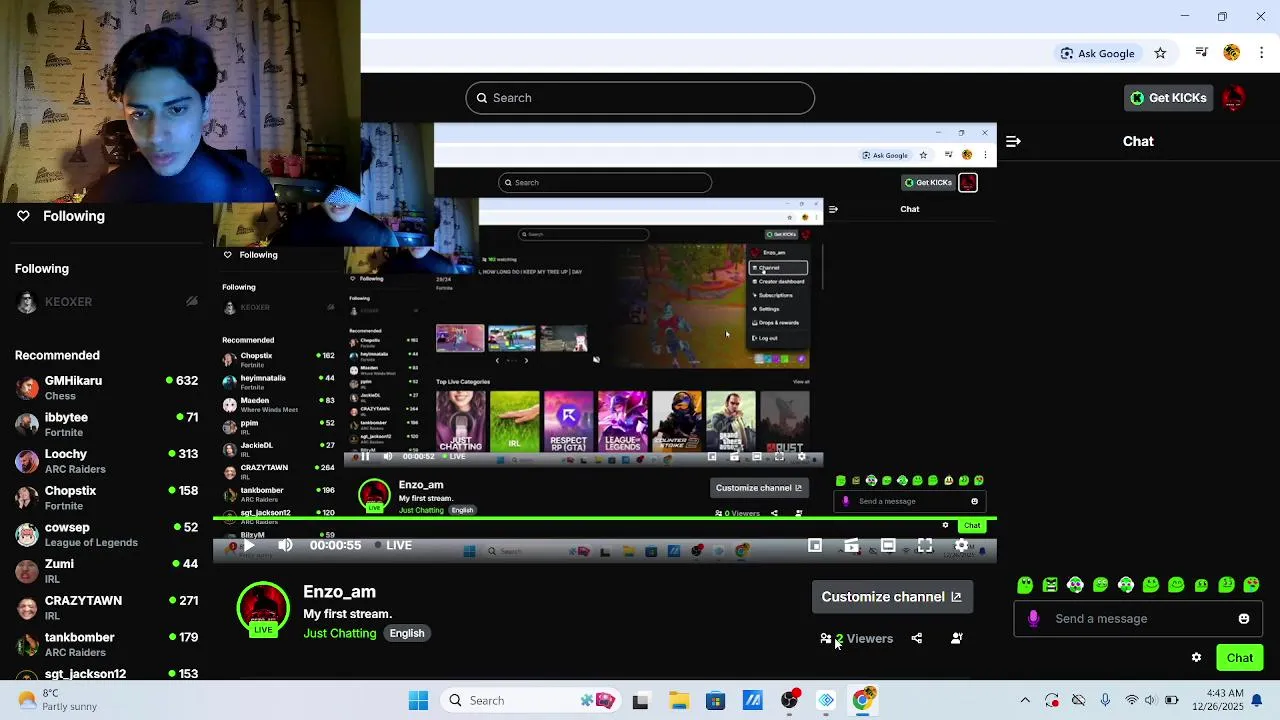Image resolution: width=1280 pixels, height=720 pixels.
Task: Insert the angry square-face emote
Action: (1050, 585)
